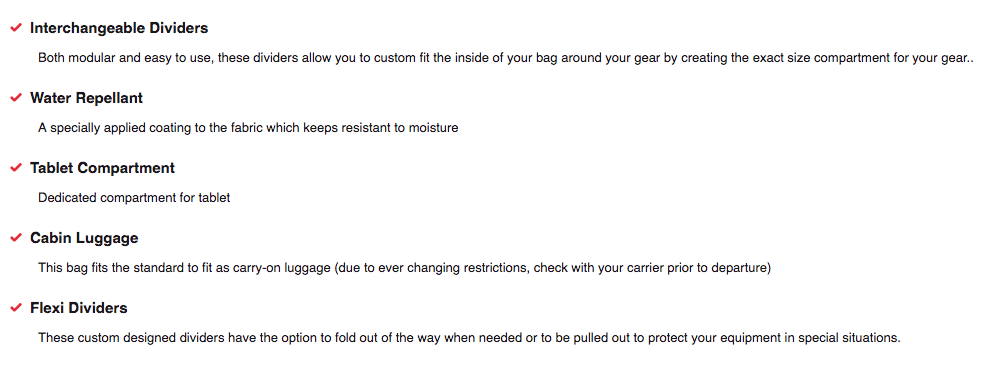Viewport: 1003px width, 373px height.
Task: Click the red checkmark beside Cabin Luggage
Action: point(16,238)
